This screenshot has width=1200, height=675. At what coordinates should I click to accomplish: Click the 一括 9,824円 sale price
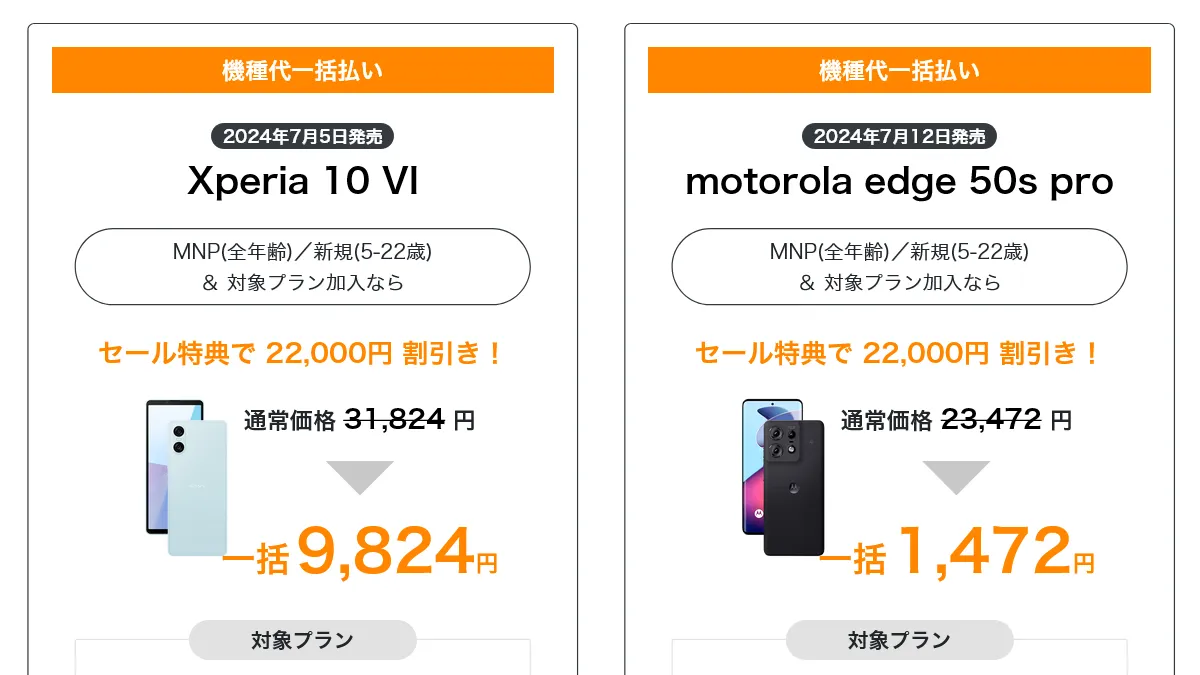click(x=359, y=552)
